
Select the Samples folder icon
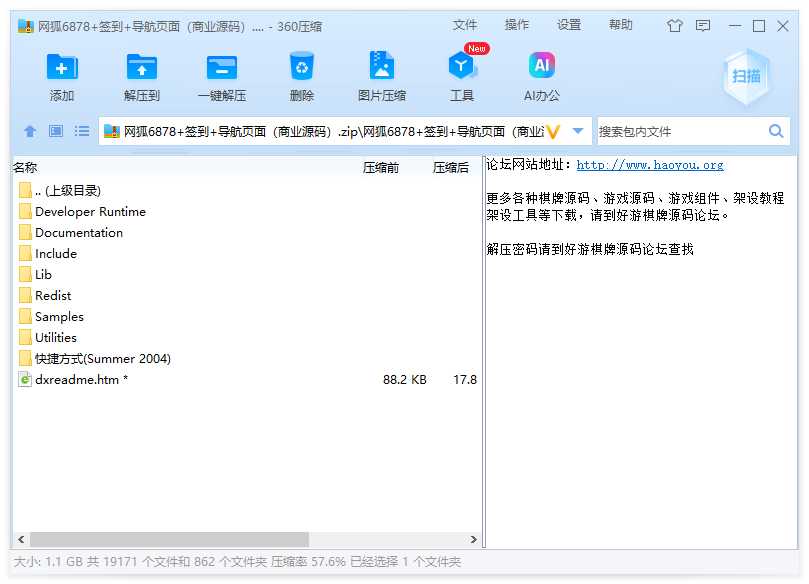[25, 316]
